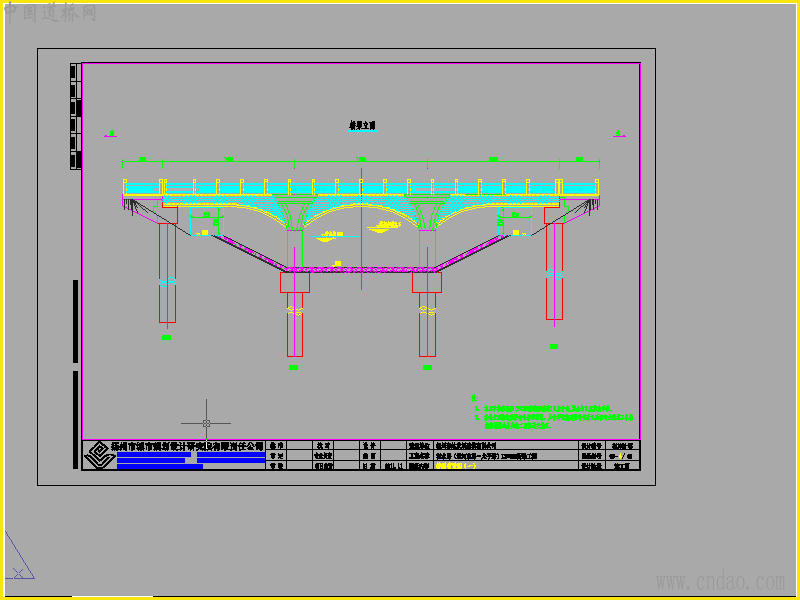Click the left direction marker above the bridge
This screenshot has width=800, height=600.
click(x=111, y=134)
